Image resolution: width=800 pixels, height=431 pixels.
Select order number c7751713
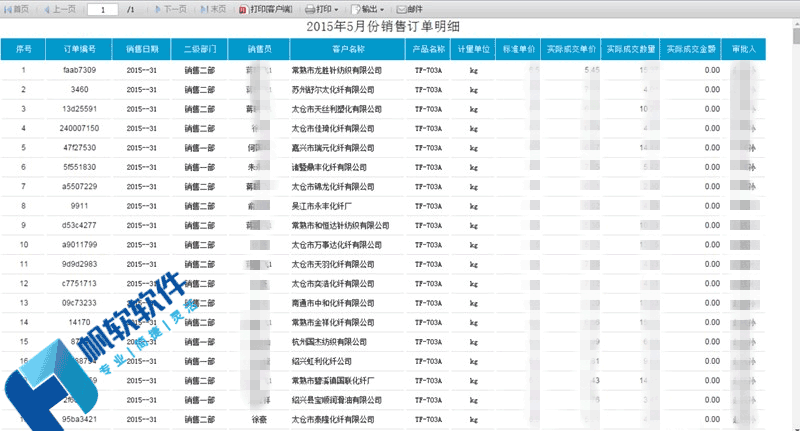79,283
